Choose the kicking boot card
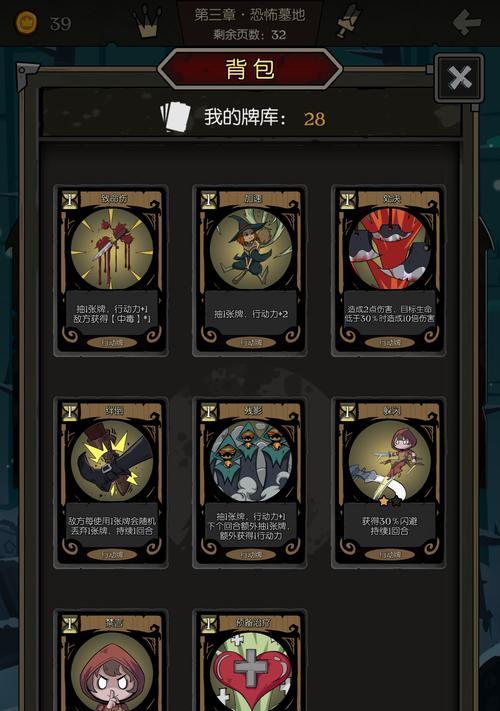The image size is (500, 711). (x=111, y=483)
